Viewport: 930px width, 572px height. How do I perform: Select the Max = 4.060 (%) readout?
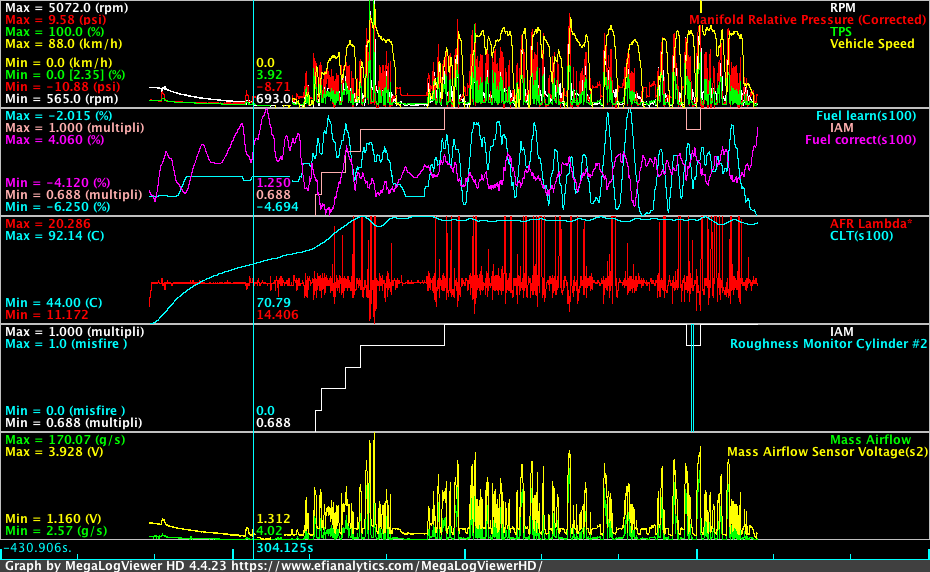point(55,139)
